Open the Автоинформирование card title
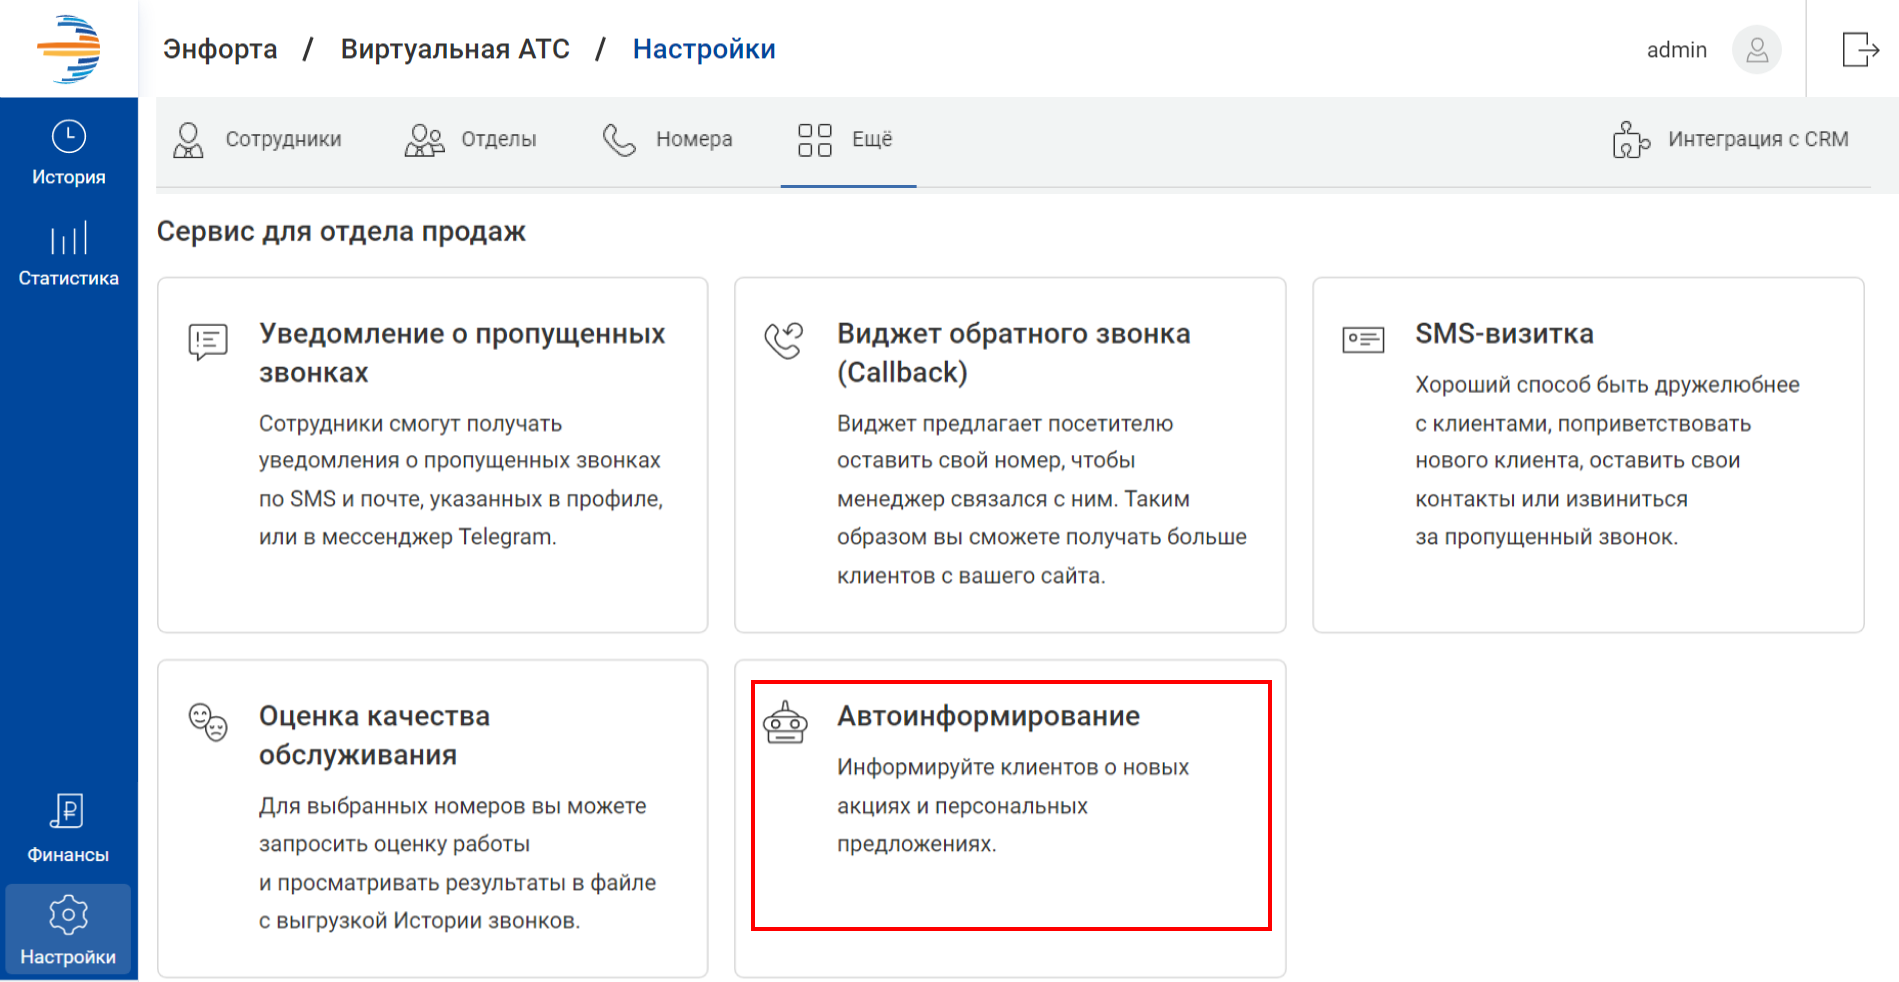The height and width of the screenshot is (982, 1899). [x=988, y=716]
